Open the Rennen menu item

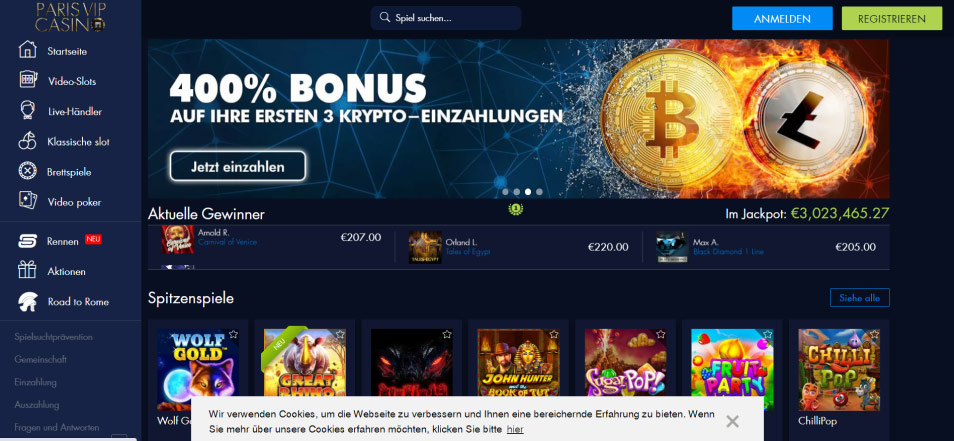63,241
